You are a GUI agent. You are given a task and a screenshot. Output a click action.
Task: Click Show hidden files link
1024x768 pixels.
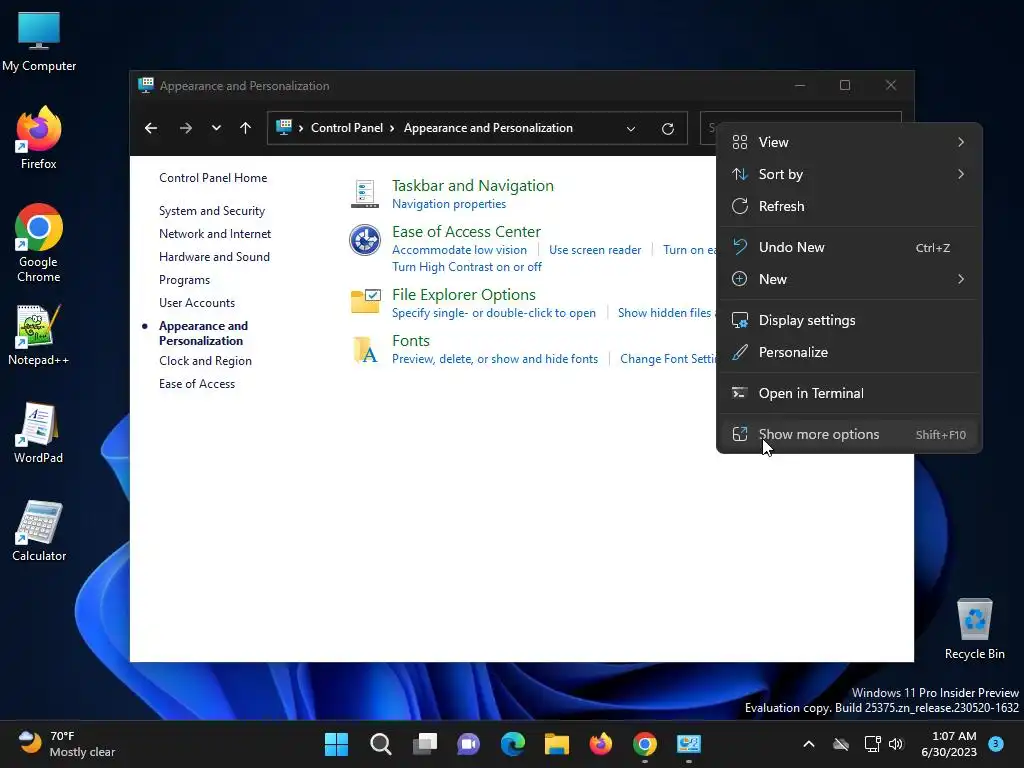665,313
